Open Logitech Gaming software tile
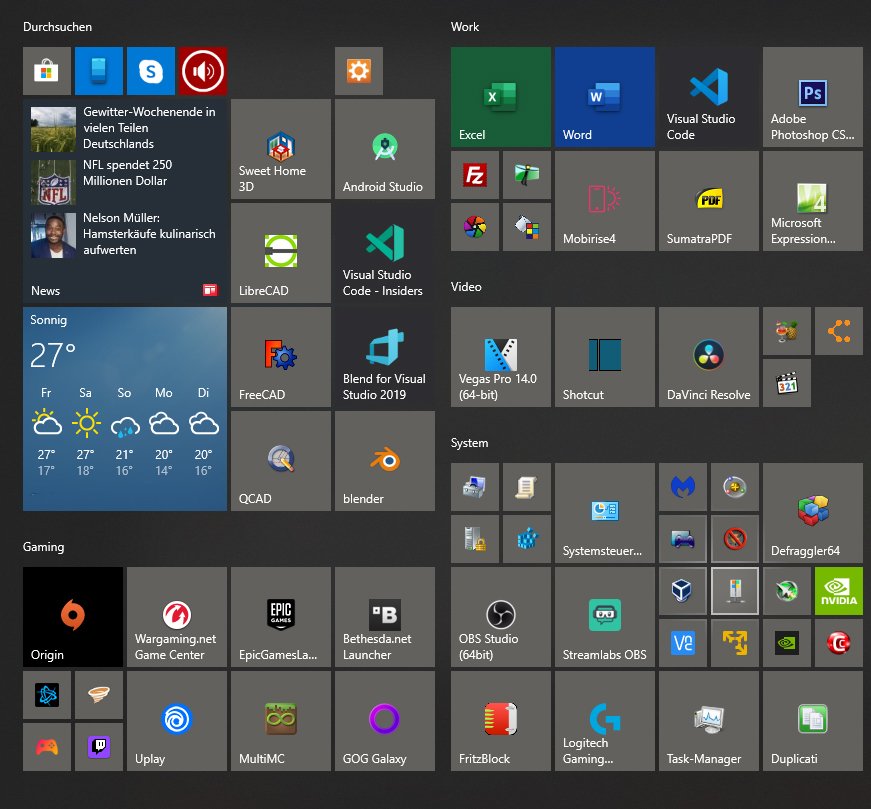This screenshot has width=871, height=809. tap(604, 721)
